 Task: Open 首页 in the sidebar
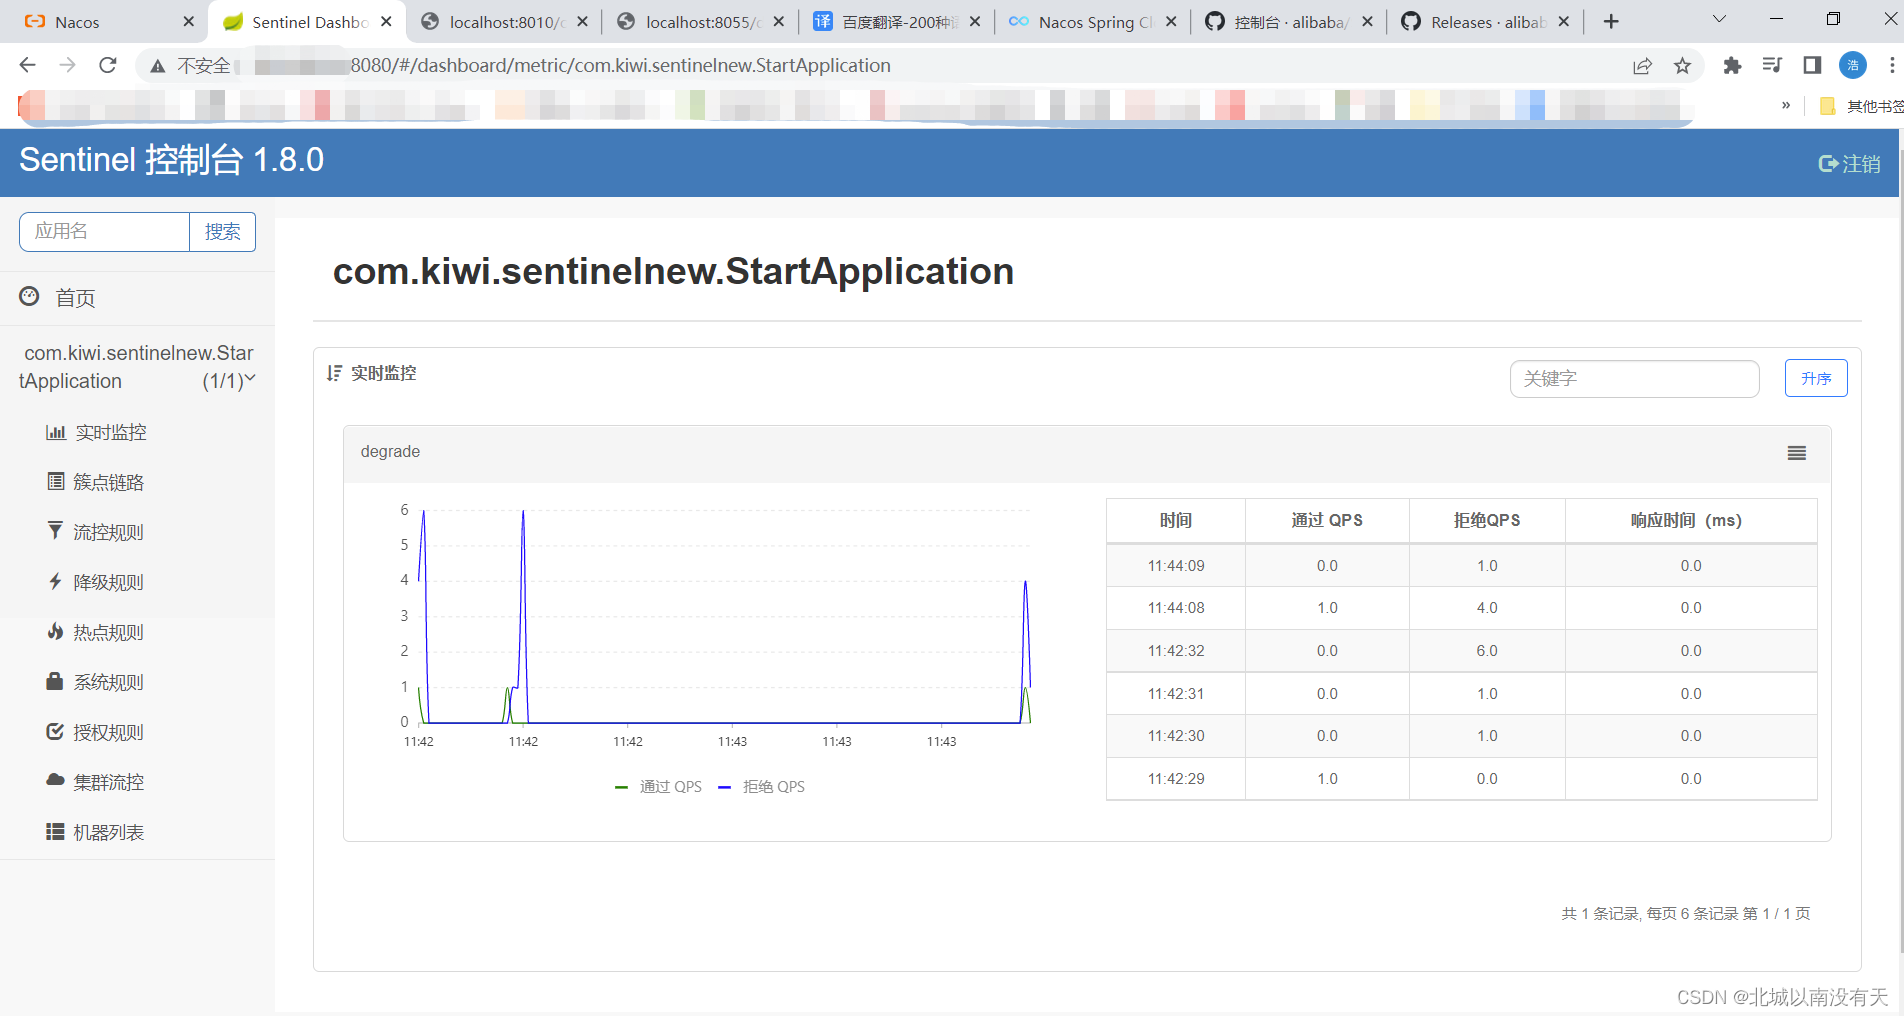[x=75, y=298]
